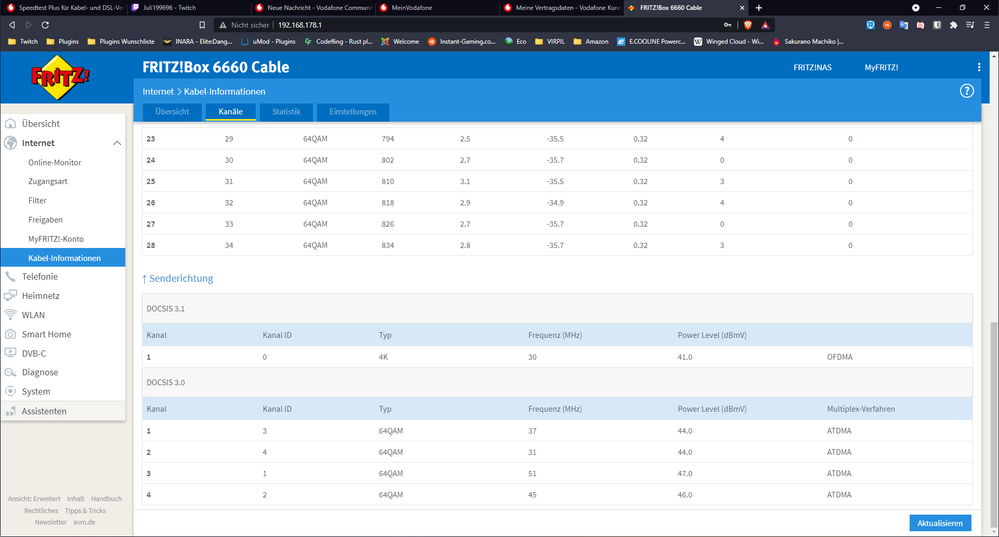Viewport: 999px width, 537px height.
Task: Select MyFRITZ!-Konto submenu item
Action: [56, 239]
